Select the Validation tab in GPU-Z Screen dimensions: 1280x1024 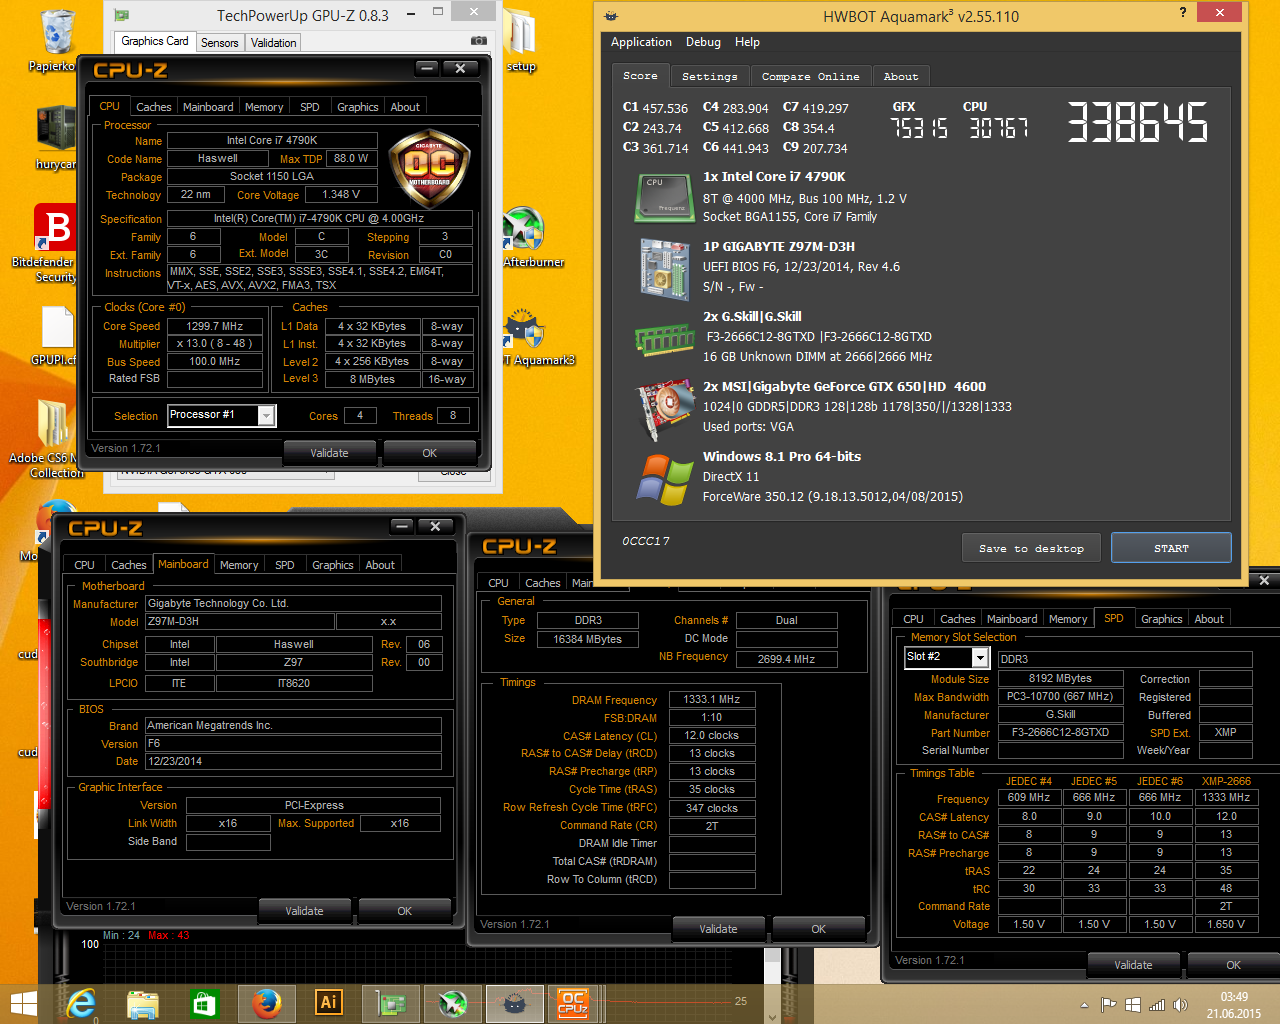coord(273,42)
